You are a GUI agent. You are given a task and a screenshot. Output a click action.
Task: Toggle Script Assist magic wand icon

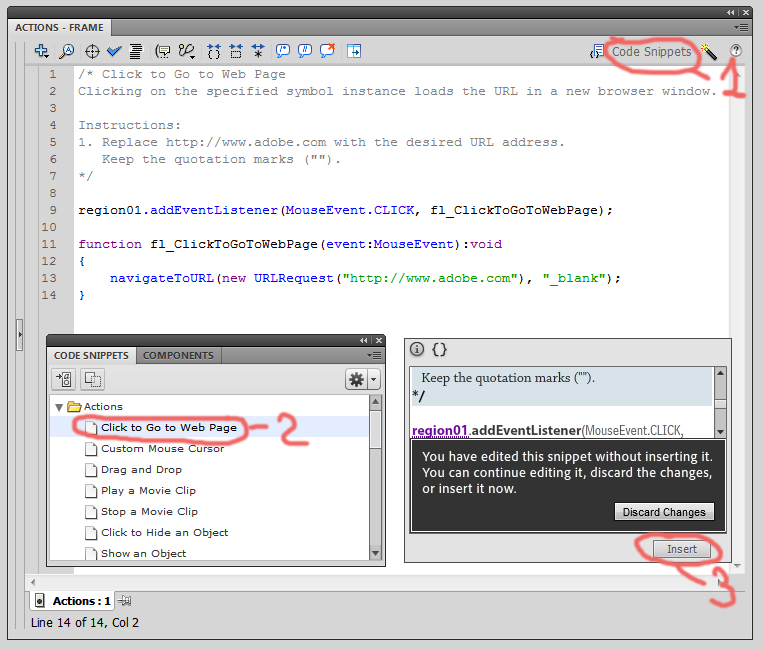tap(709, 51)
